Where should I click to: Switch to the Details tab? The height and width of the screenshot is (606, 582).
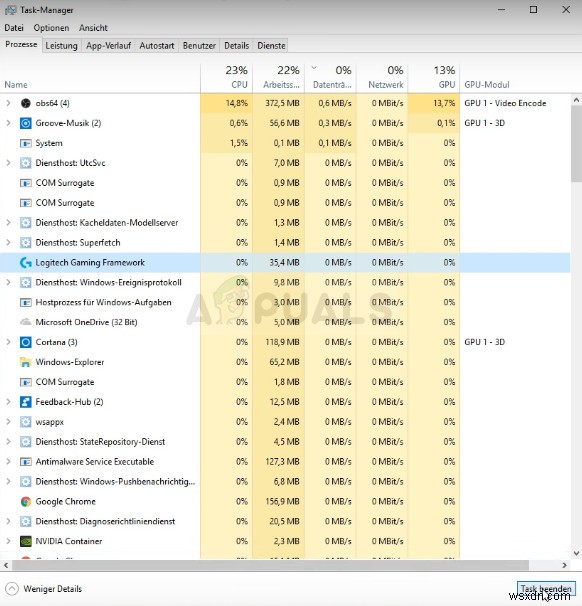tap(237, 46)
